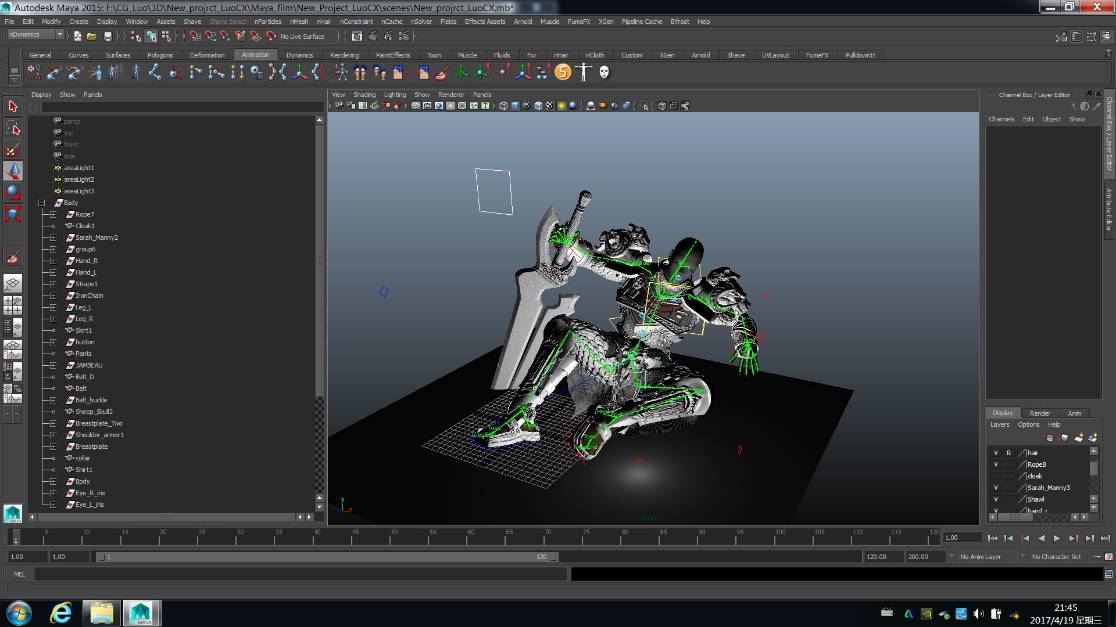This screenshot has height=627, width=1116.
Task: Switch to Render layer tab
Action: tap(1040, 413)
